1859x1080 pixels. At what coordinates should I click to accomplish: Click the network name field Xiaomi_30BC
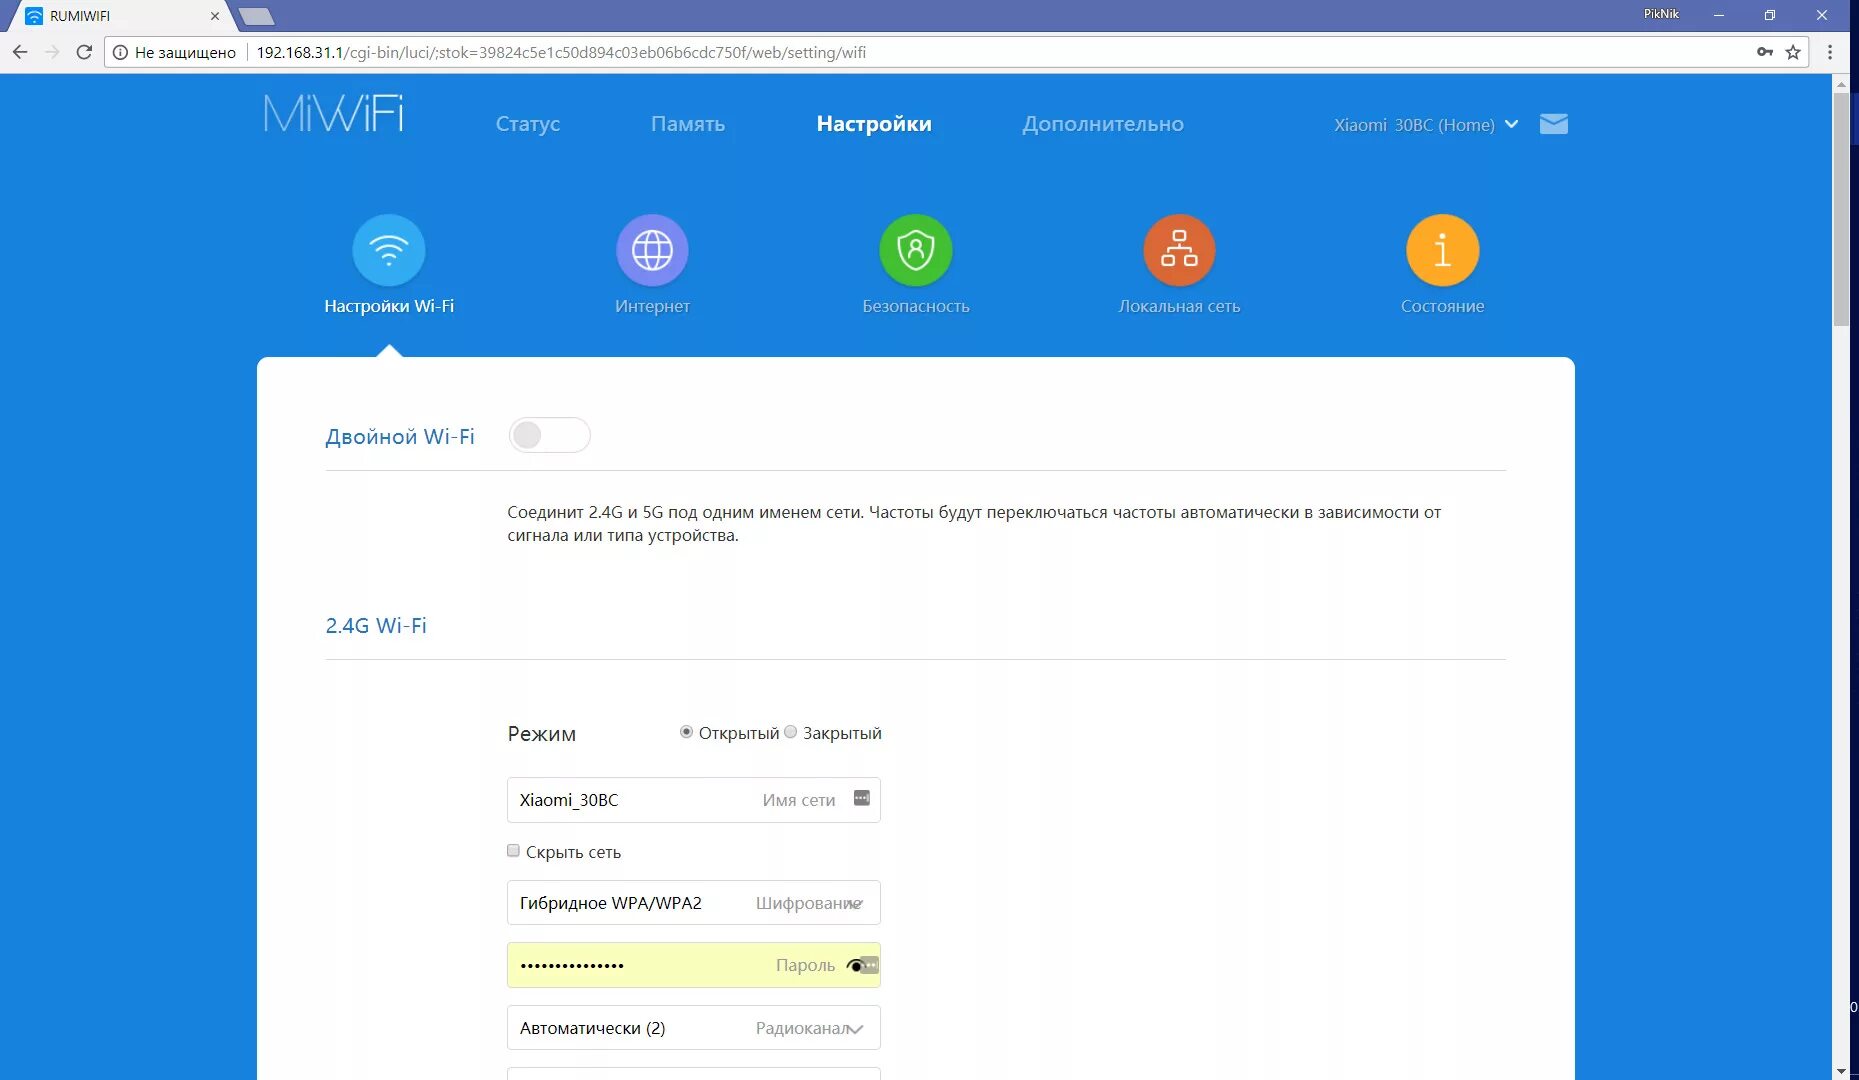click(x=694, y=800)
